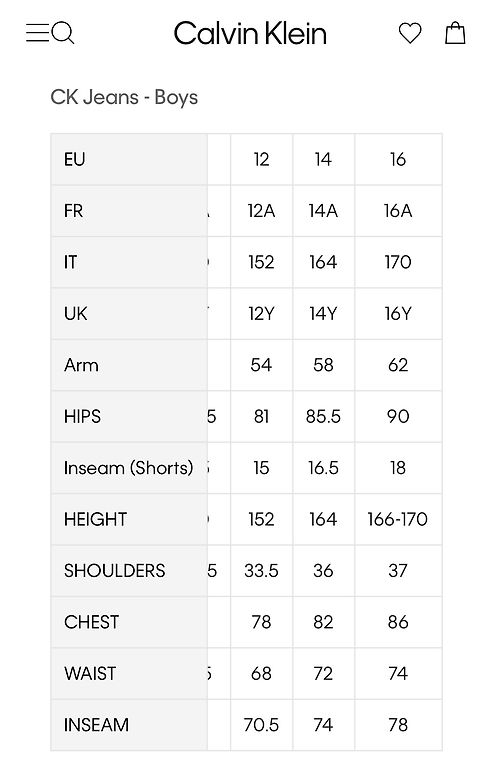Select the HIPS 85.5 value
493x768 pixels.
point(323,416)
